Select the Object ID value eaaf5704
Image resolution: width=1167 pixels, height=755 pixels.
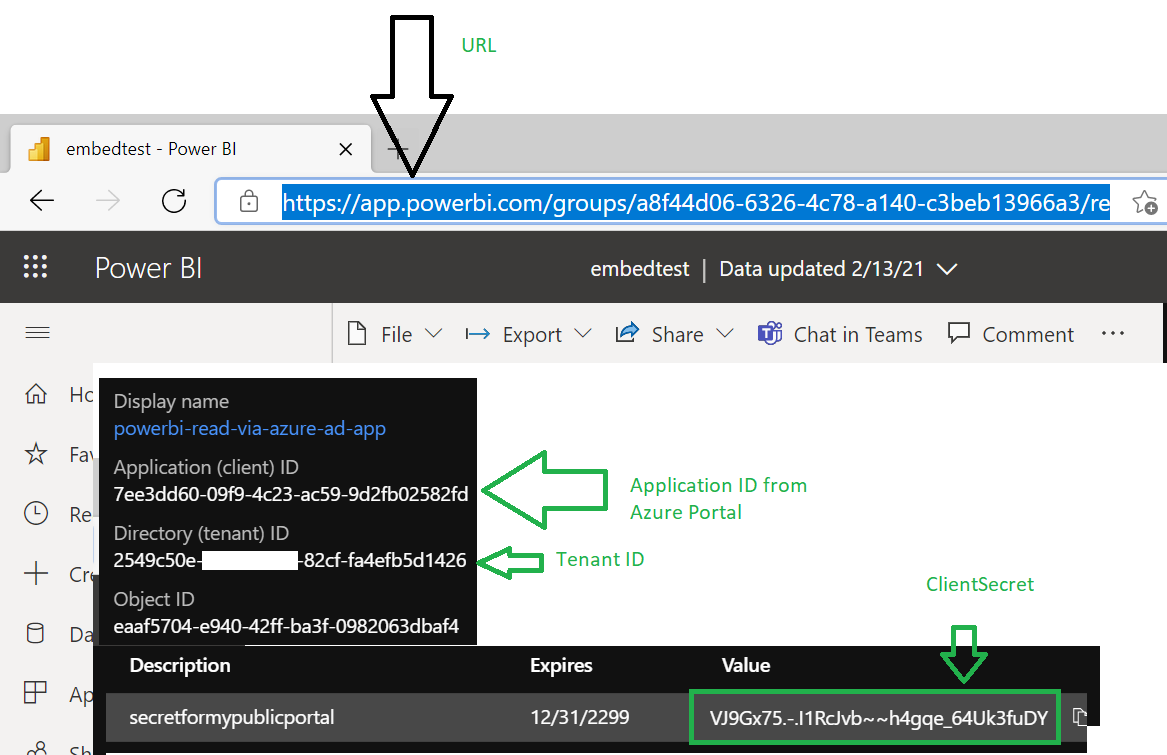pyautogui.click(x=286, y=626)
